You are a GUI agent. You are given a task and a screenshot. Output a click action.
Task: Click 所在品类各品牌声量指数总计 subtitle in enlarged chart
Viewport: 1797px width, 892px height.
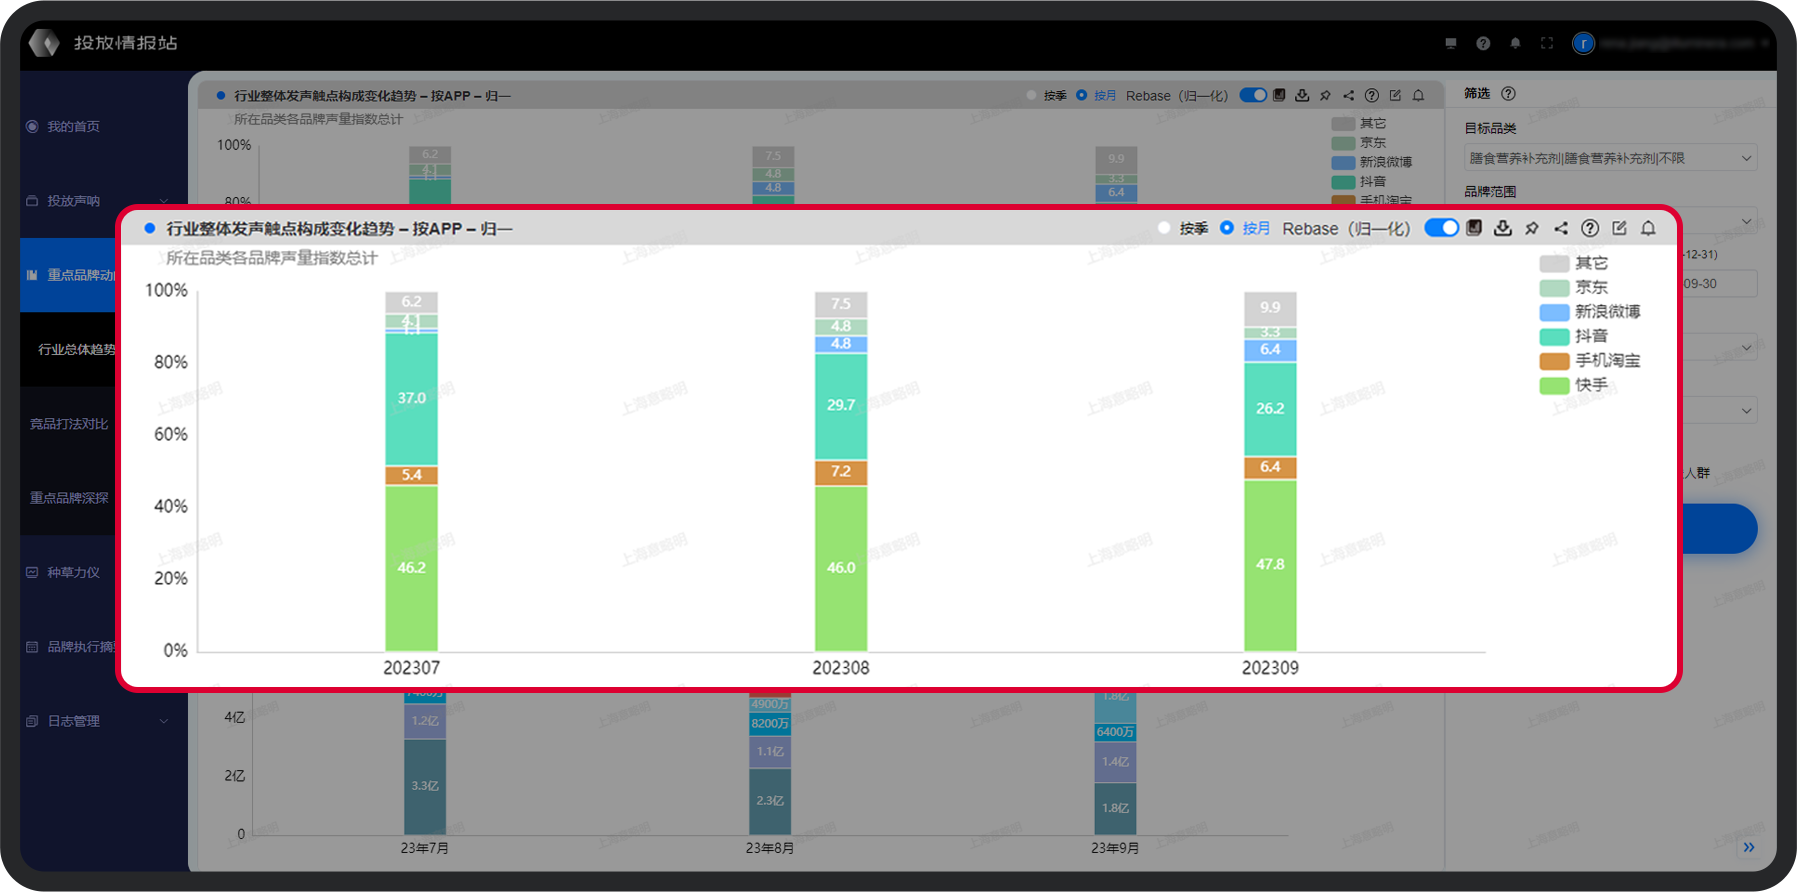pos(271,258)
